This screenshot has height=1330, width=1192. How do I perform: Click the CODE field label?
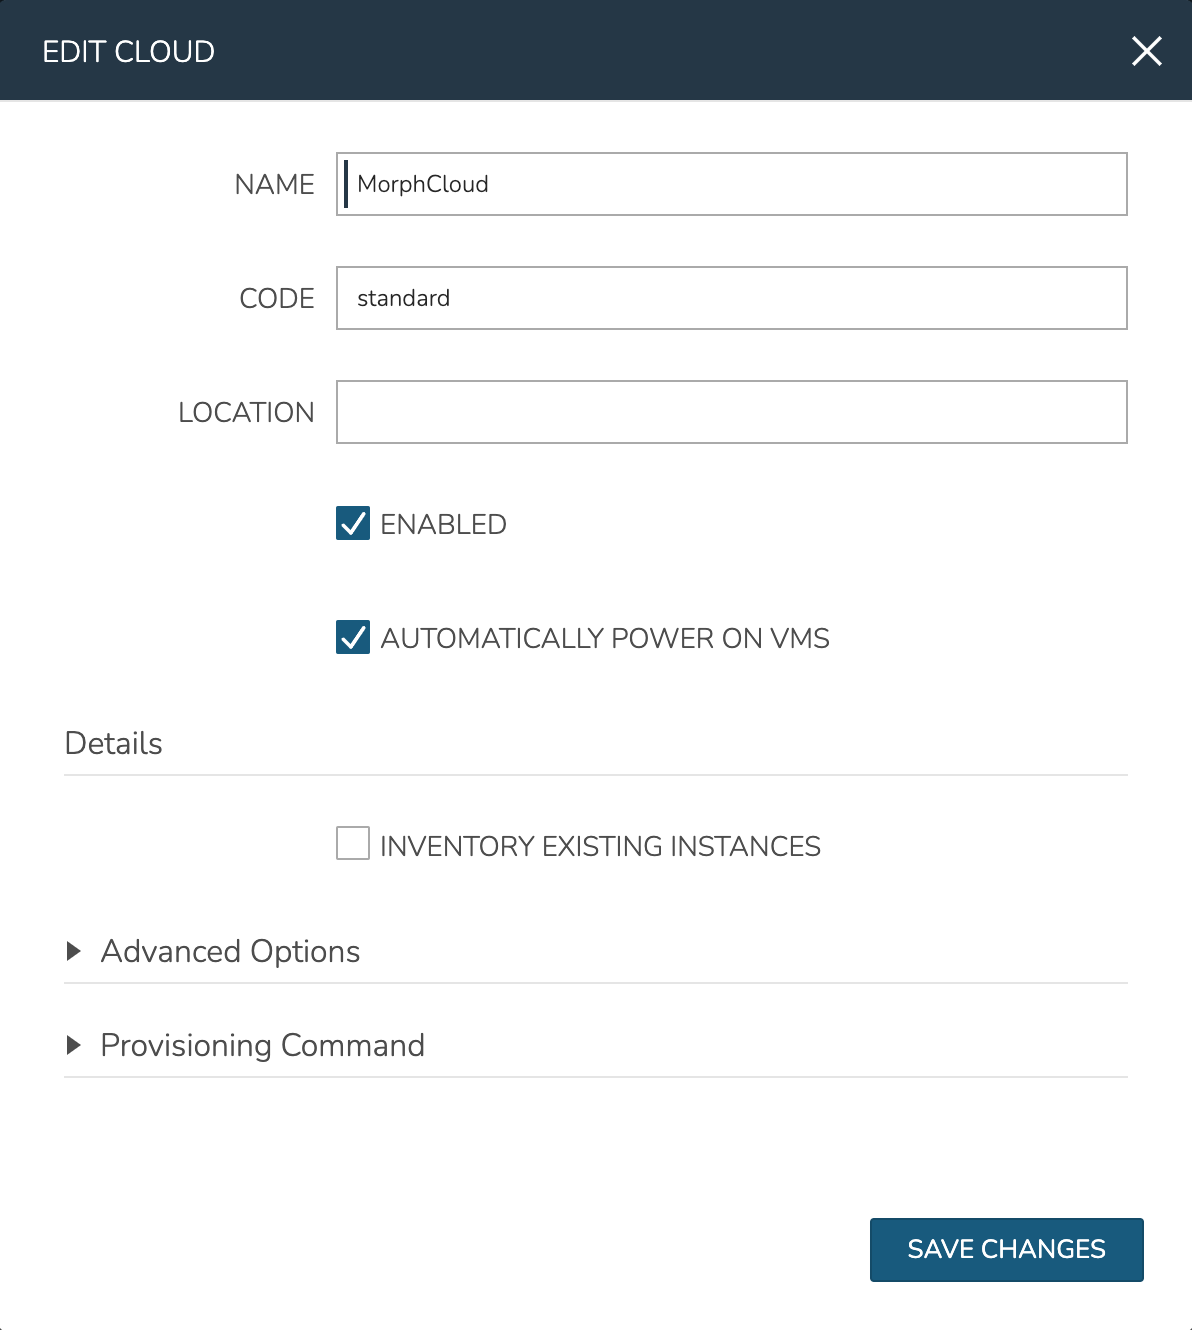pyautogui.click(x=277, y=298)
